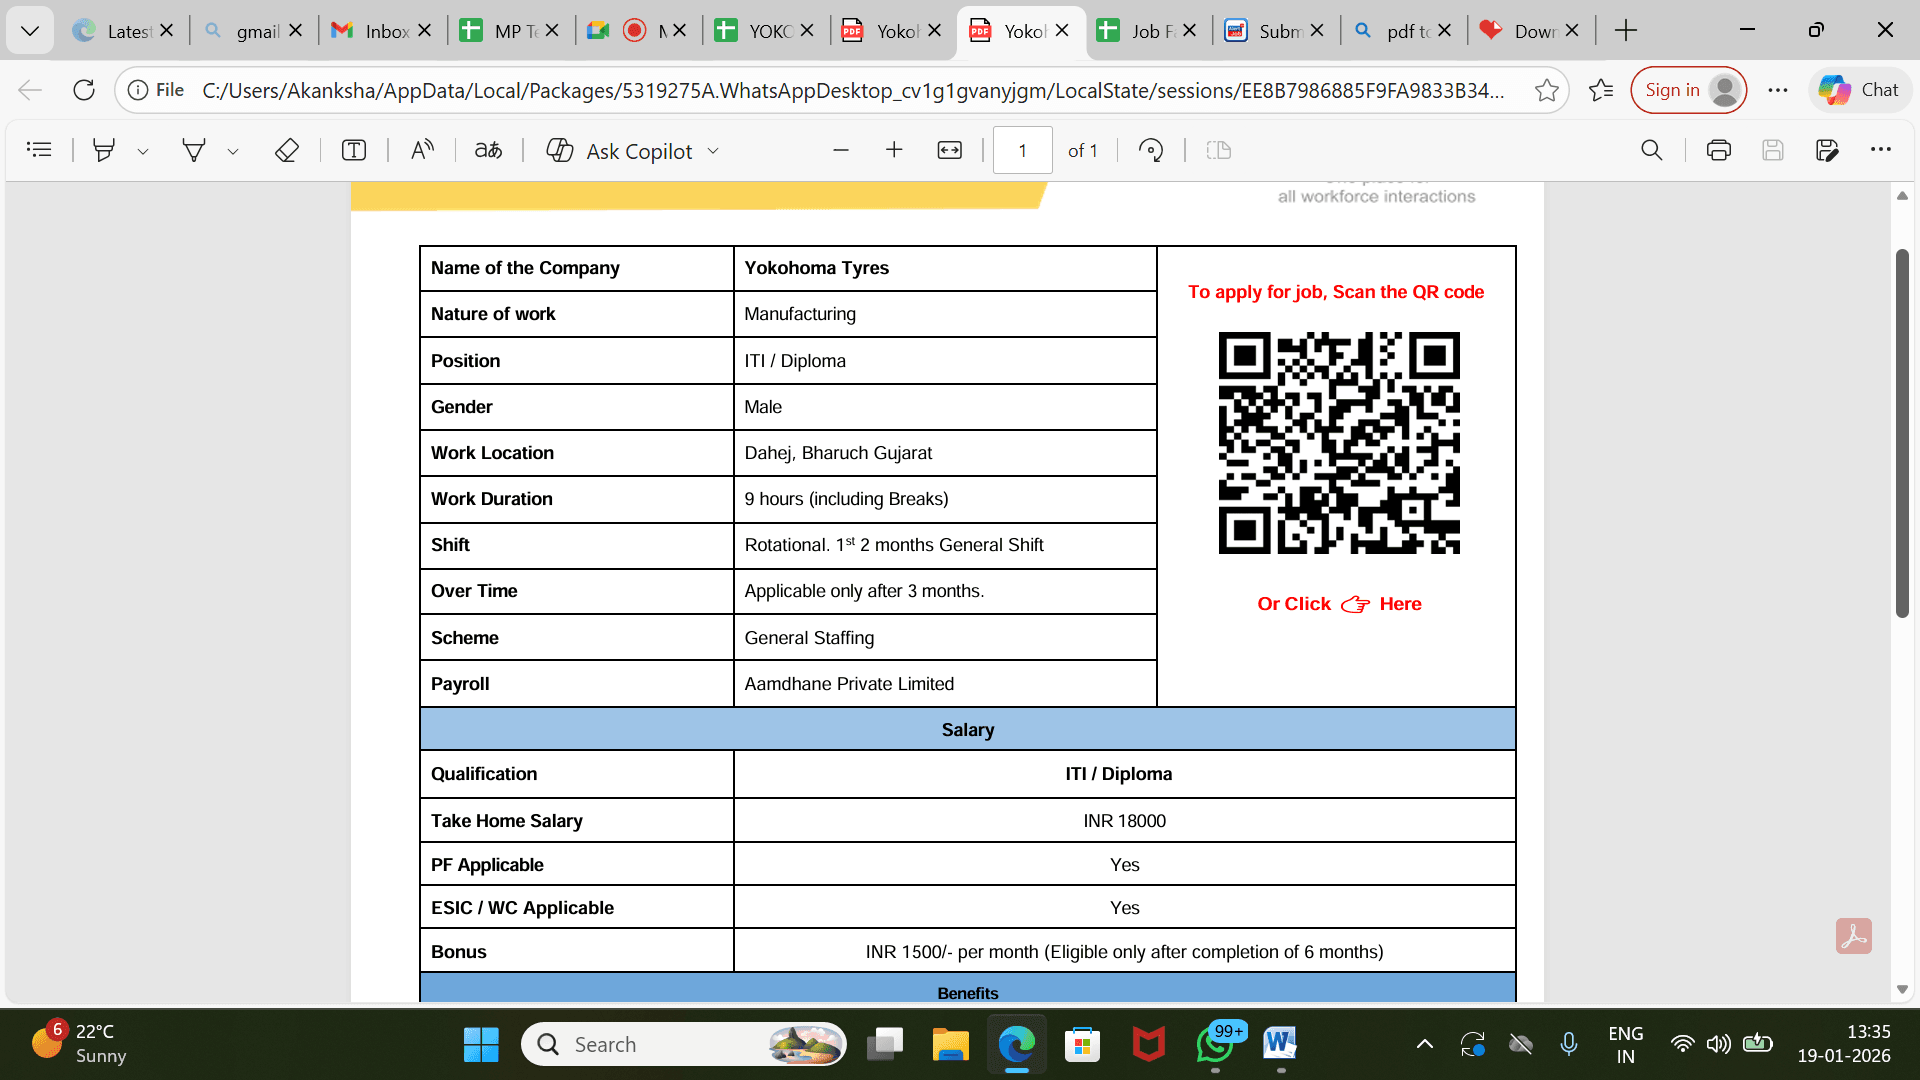Click the Sign in button
1920x1080 pixels.
[x=1688, y=90]
